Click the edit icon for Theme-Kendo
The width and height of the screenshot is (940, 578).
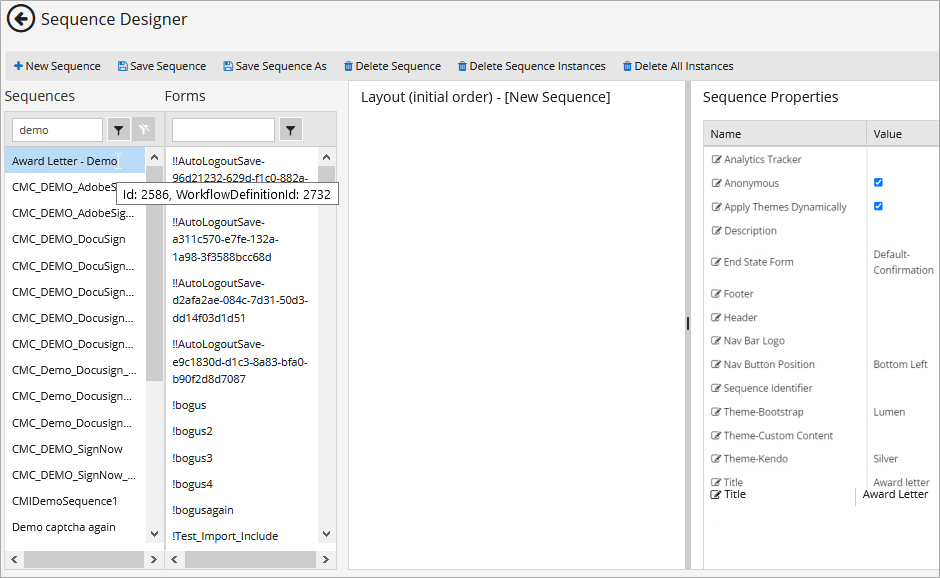pyautogui.click(x=716, y=459)
